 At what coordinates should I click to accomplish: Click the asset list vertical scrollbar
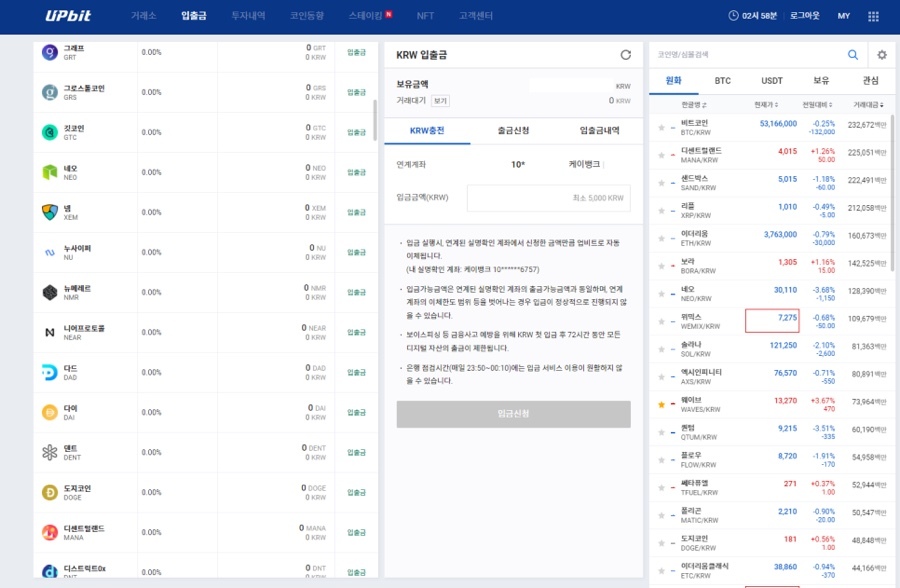(375, 121)
